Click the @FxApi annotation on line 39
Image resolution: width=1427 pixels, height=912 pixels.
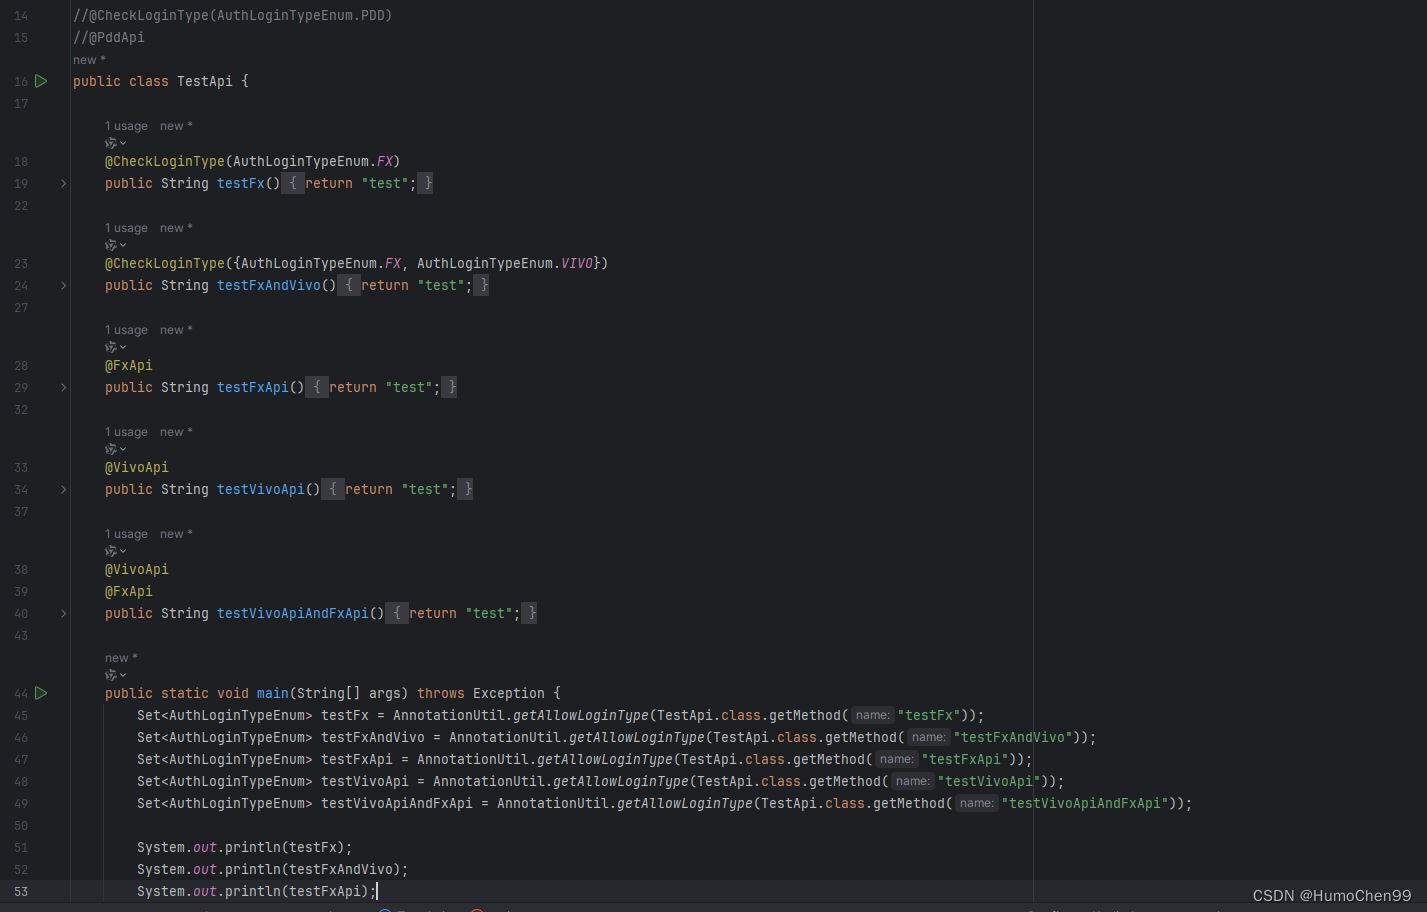tap(129, 591)
